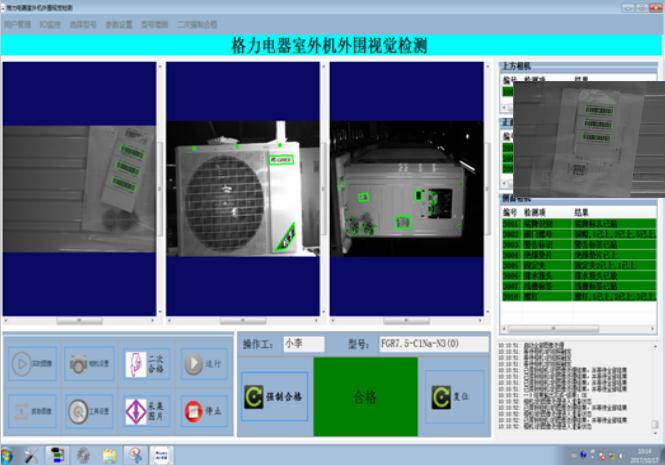This screenshot has height=465, width=665.
Task: Click the 型号 model number field
Action: pyautogui.click(x=433, y=344)
